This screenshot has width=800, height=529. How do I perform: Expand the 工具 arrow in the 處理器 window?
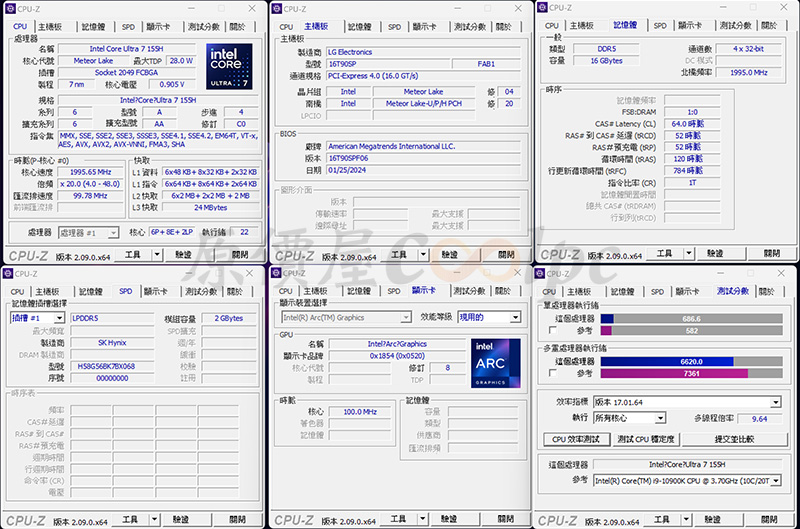[x=157, y=254]
